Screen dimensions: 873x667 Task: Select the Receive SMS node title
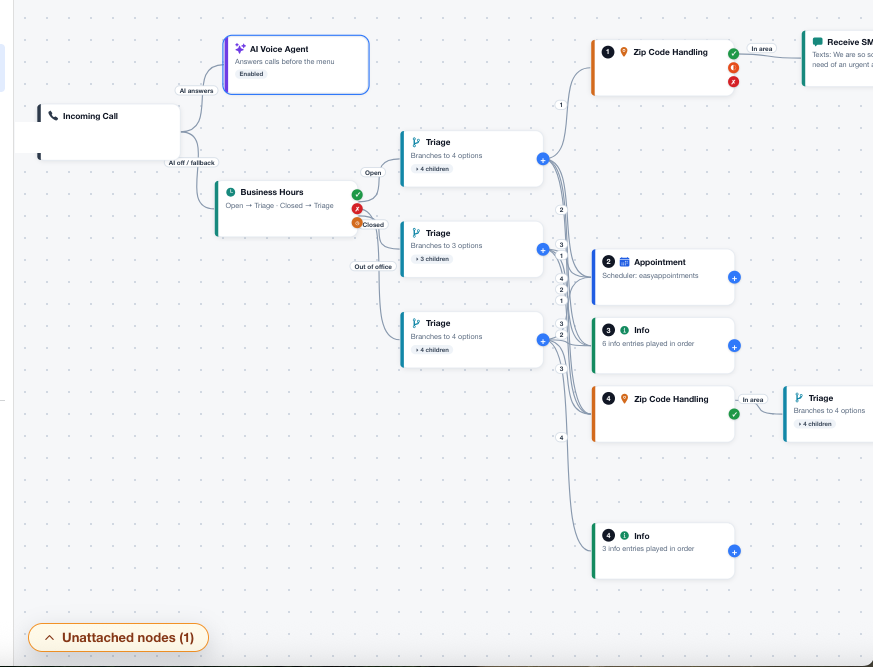850,42
